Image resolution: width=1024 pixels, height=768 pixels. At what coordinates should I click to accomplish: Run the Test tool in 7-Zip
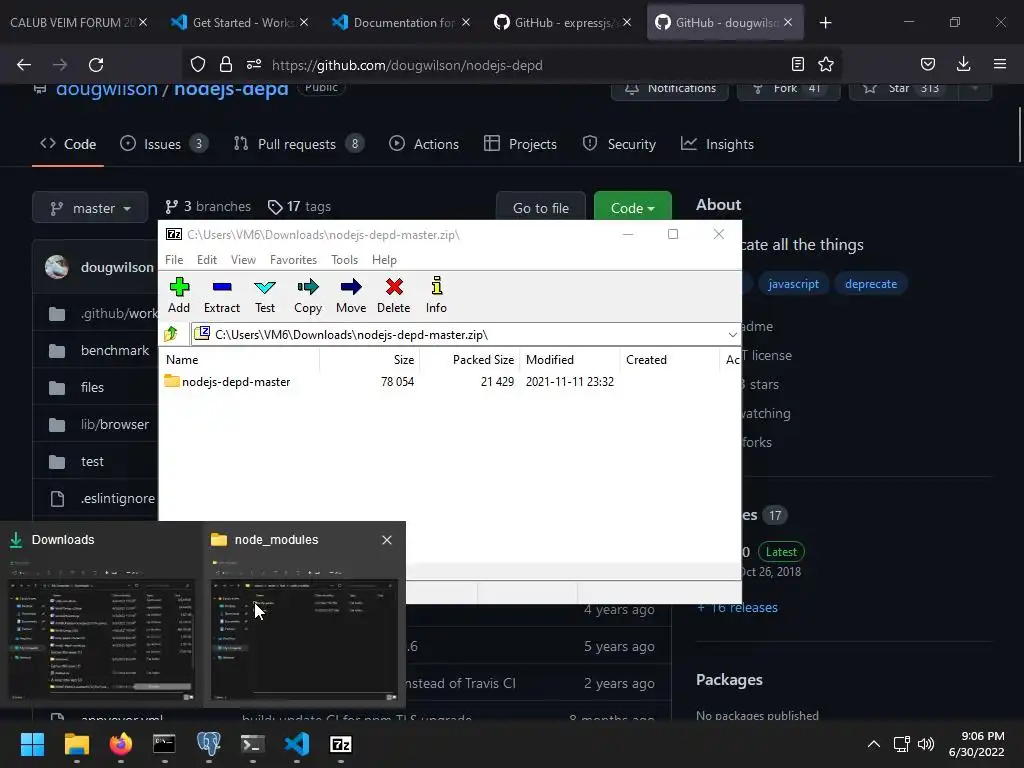[x=264, y=295]
